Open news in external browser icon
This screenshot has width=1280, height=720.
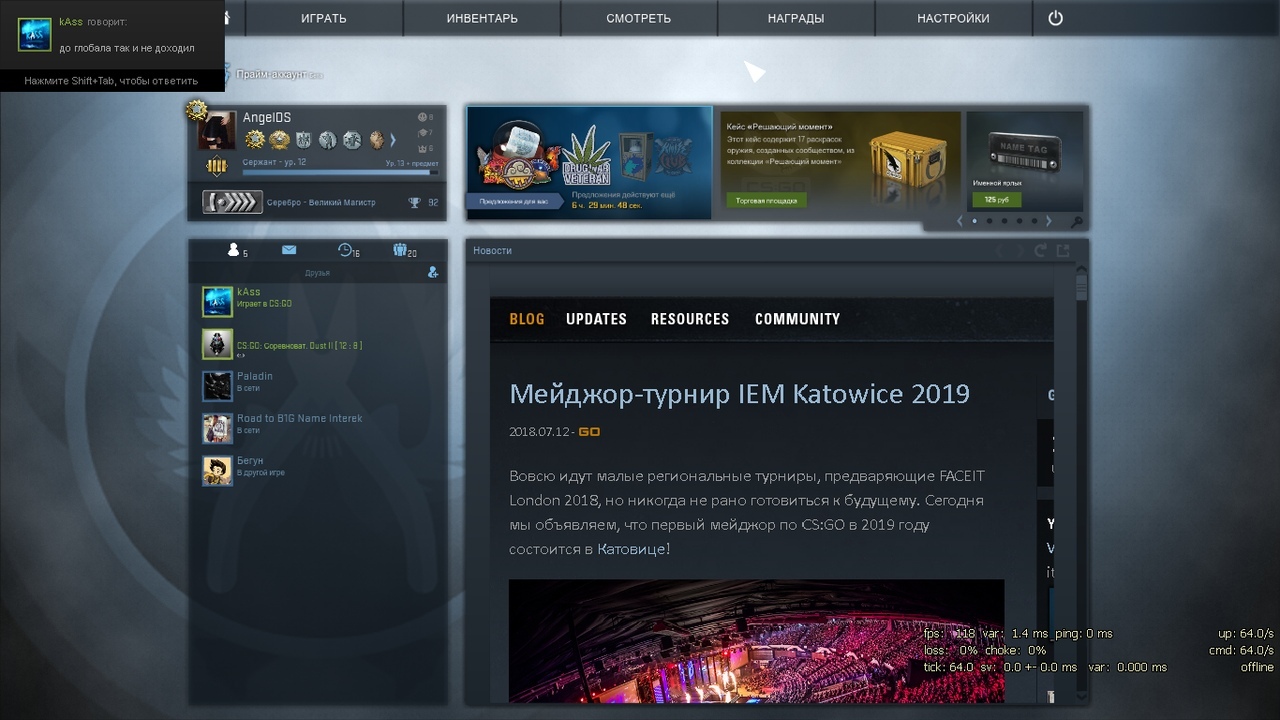pos(1063,251)
